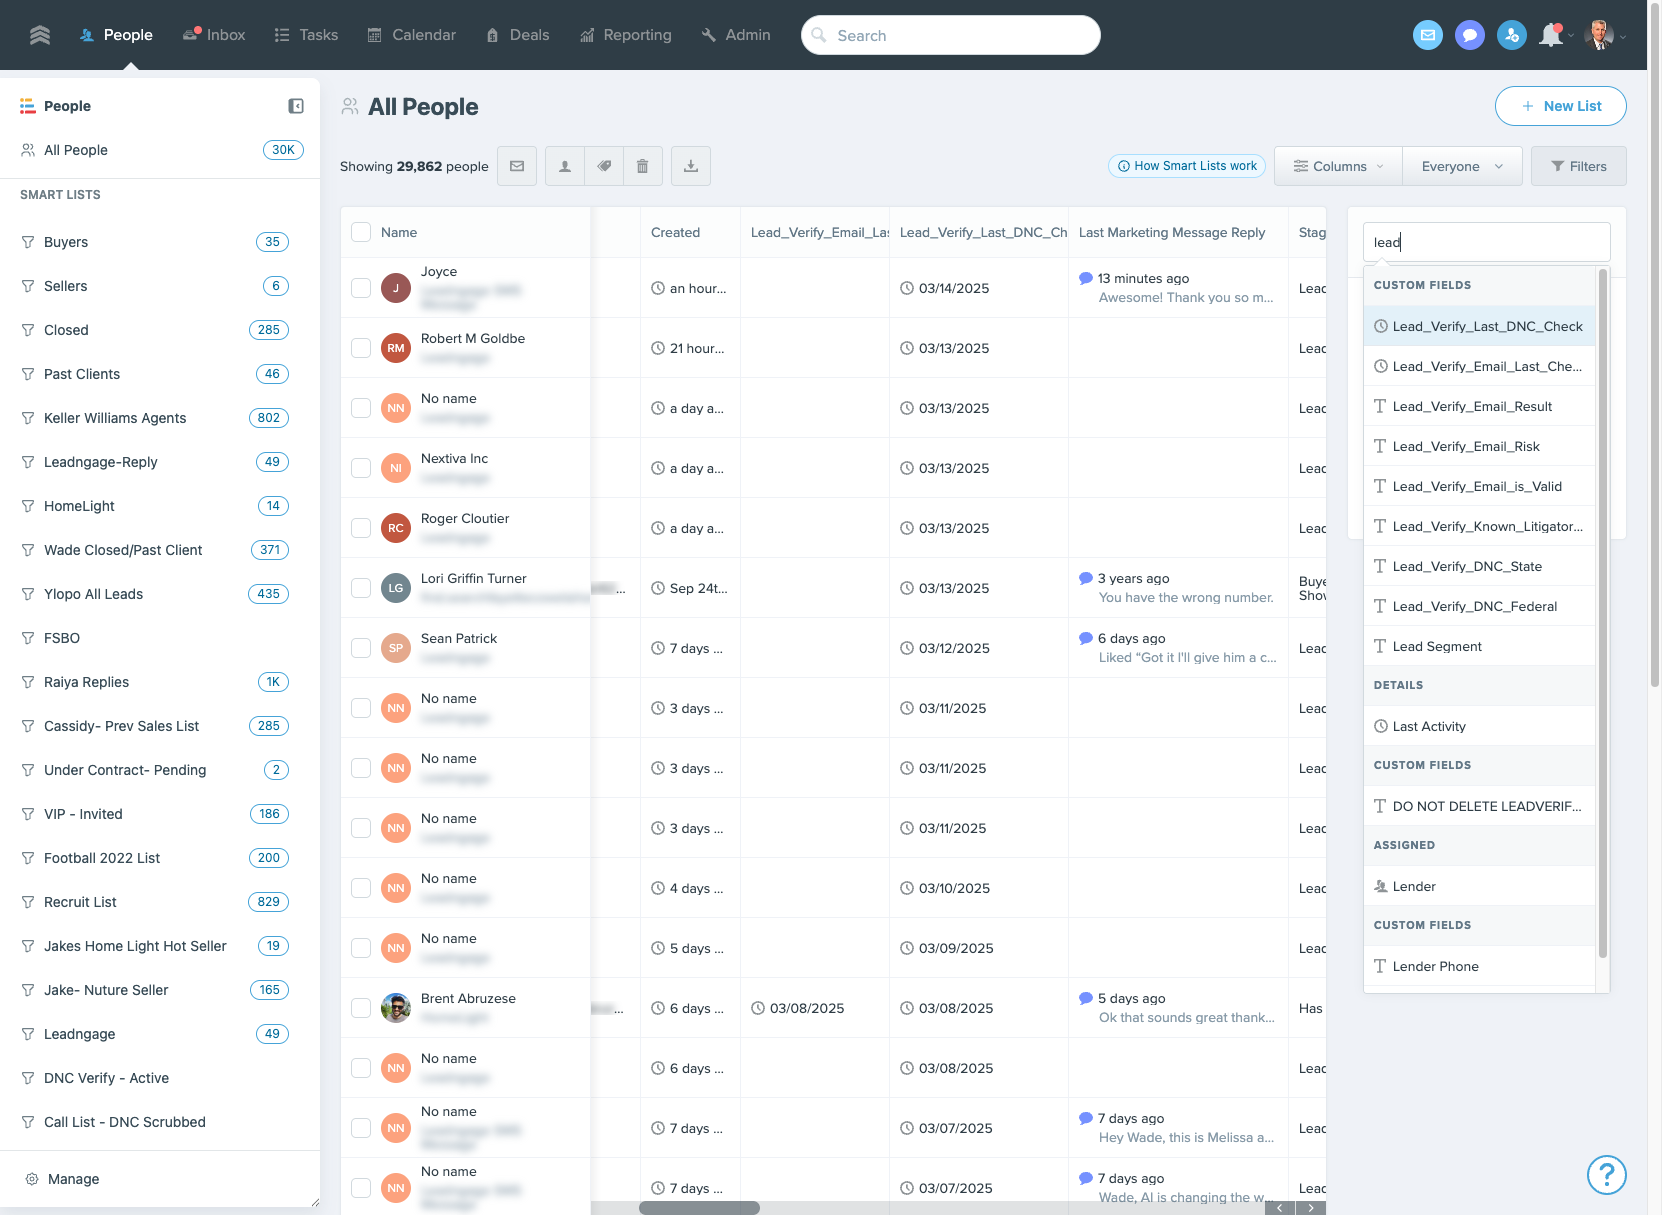Viewport: 1662px width, 1215px height.
Task: Open the notifications bell
Action: pos(1551,35)
